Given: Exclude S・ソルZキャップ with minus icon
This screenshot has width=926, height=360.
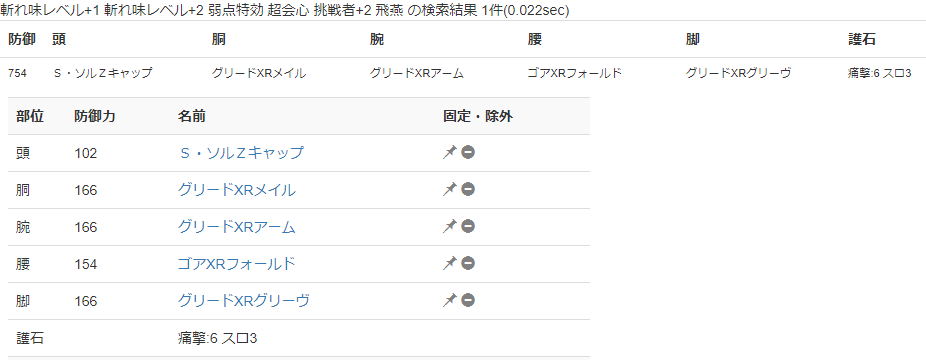Looking at the screenshot, I should [468, 152].
